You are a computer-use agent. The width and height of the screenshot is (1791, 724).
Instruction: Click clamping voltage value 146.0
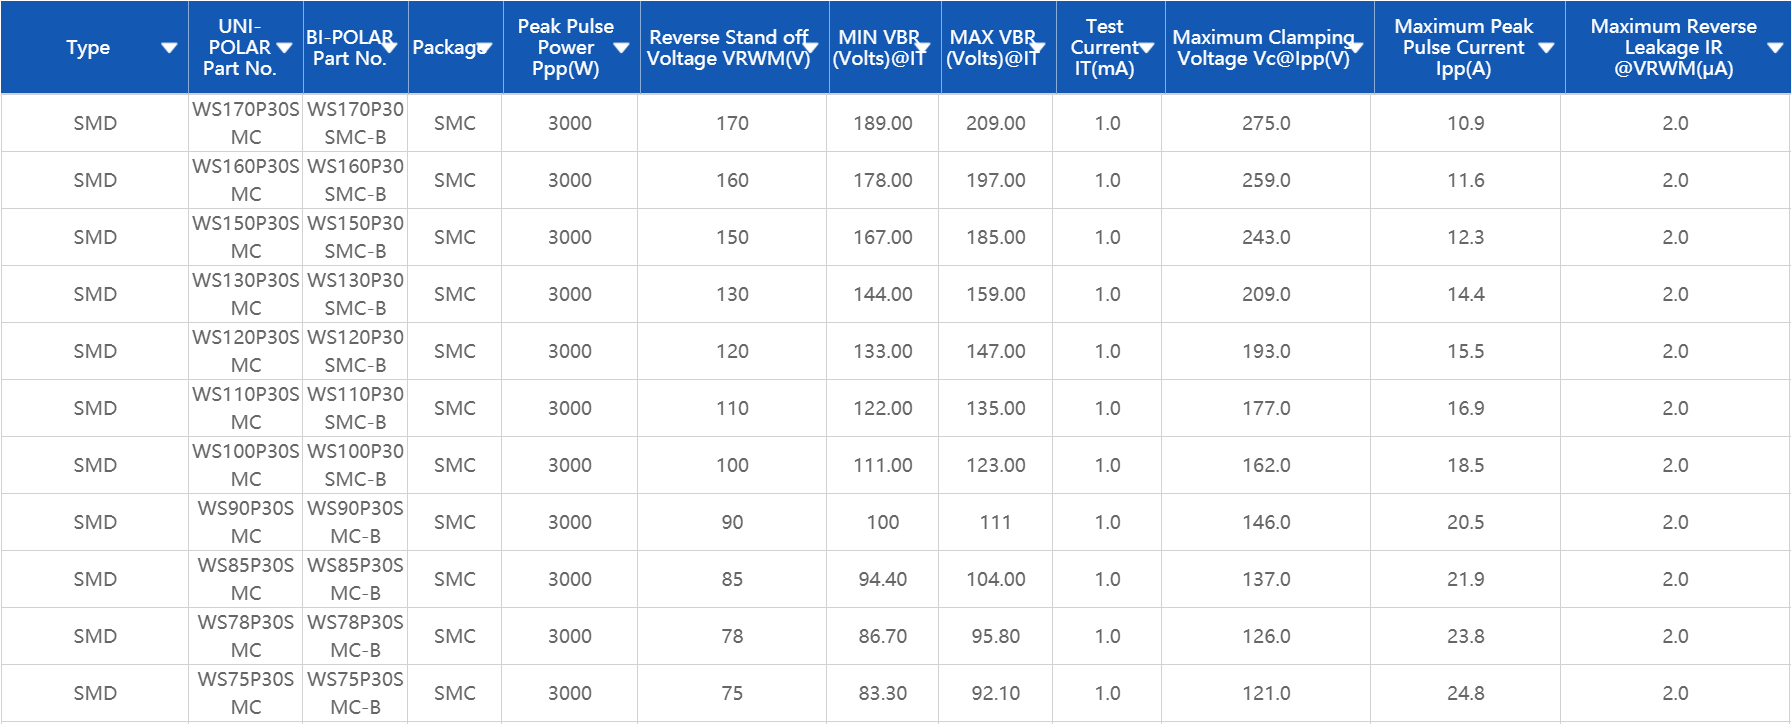(1266, 522)
